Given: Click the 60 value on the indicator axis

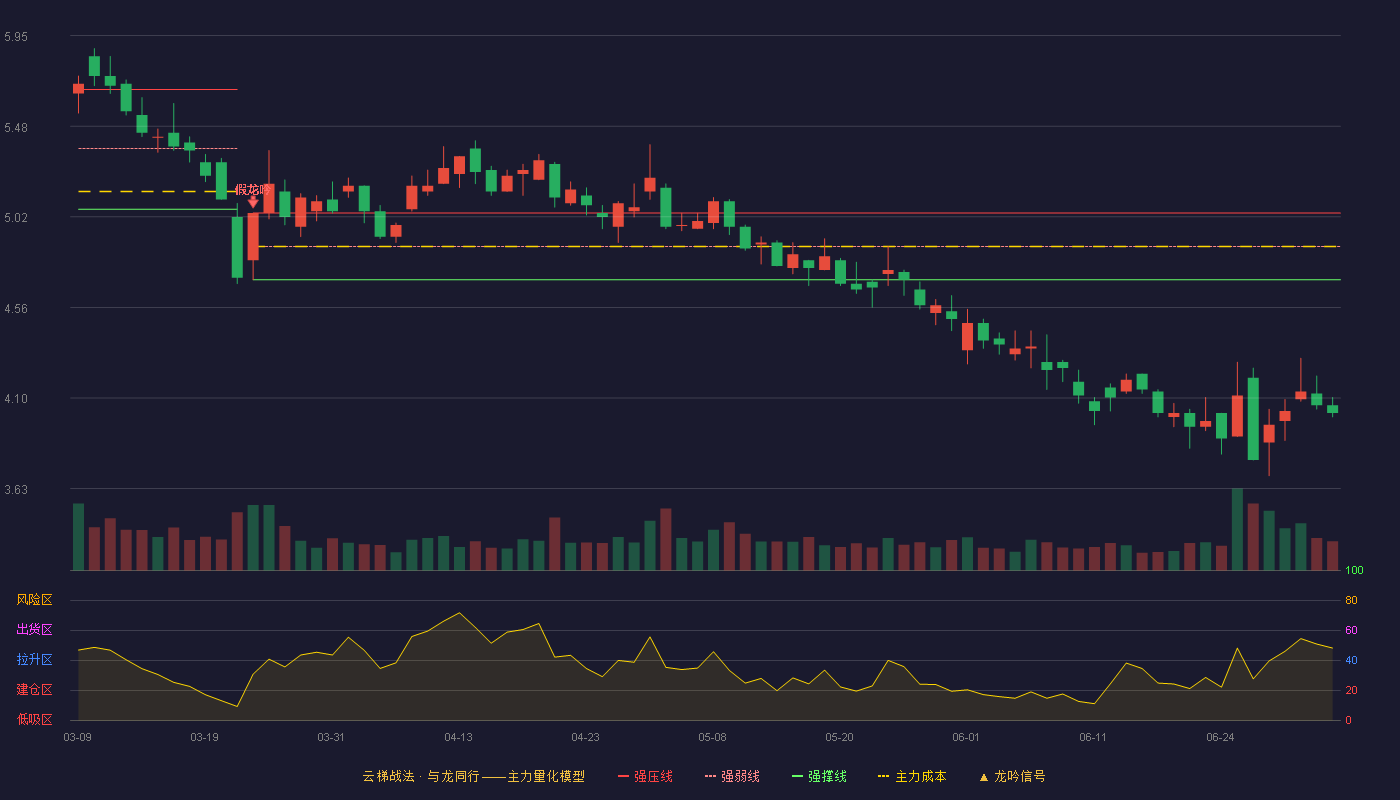Looking at the screenshot, I should [x=1351, y=630].
